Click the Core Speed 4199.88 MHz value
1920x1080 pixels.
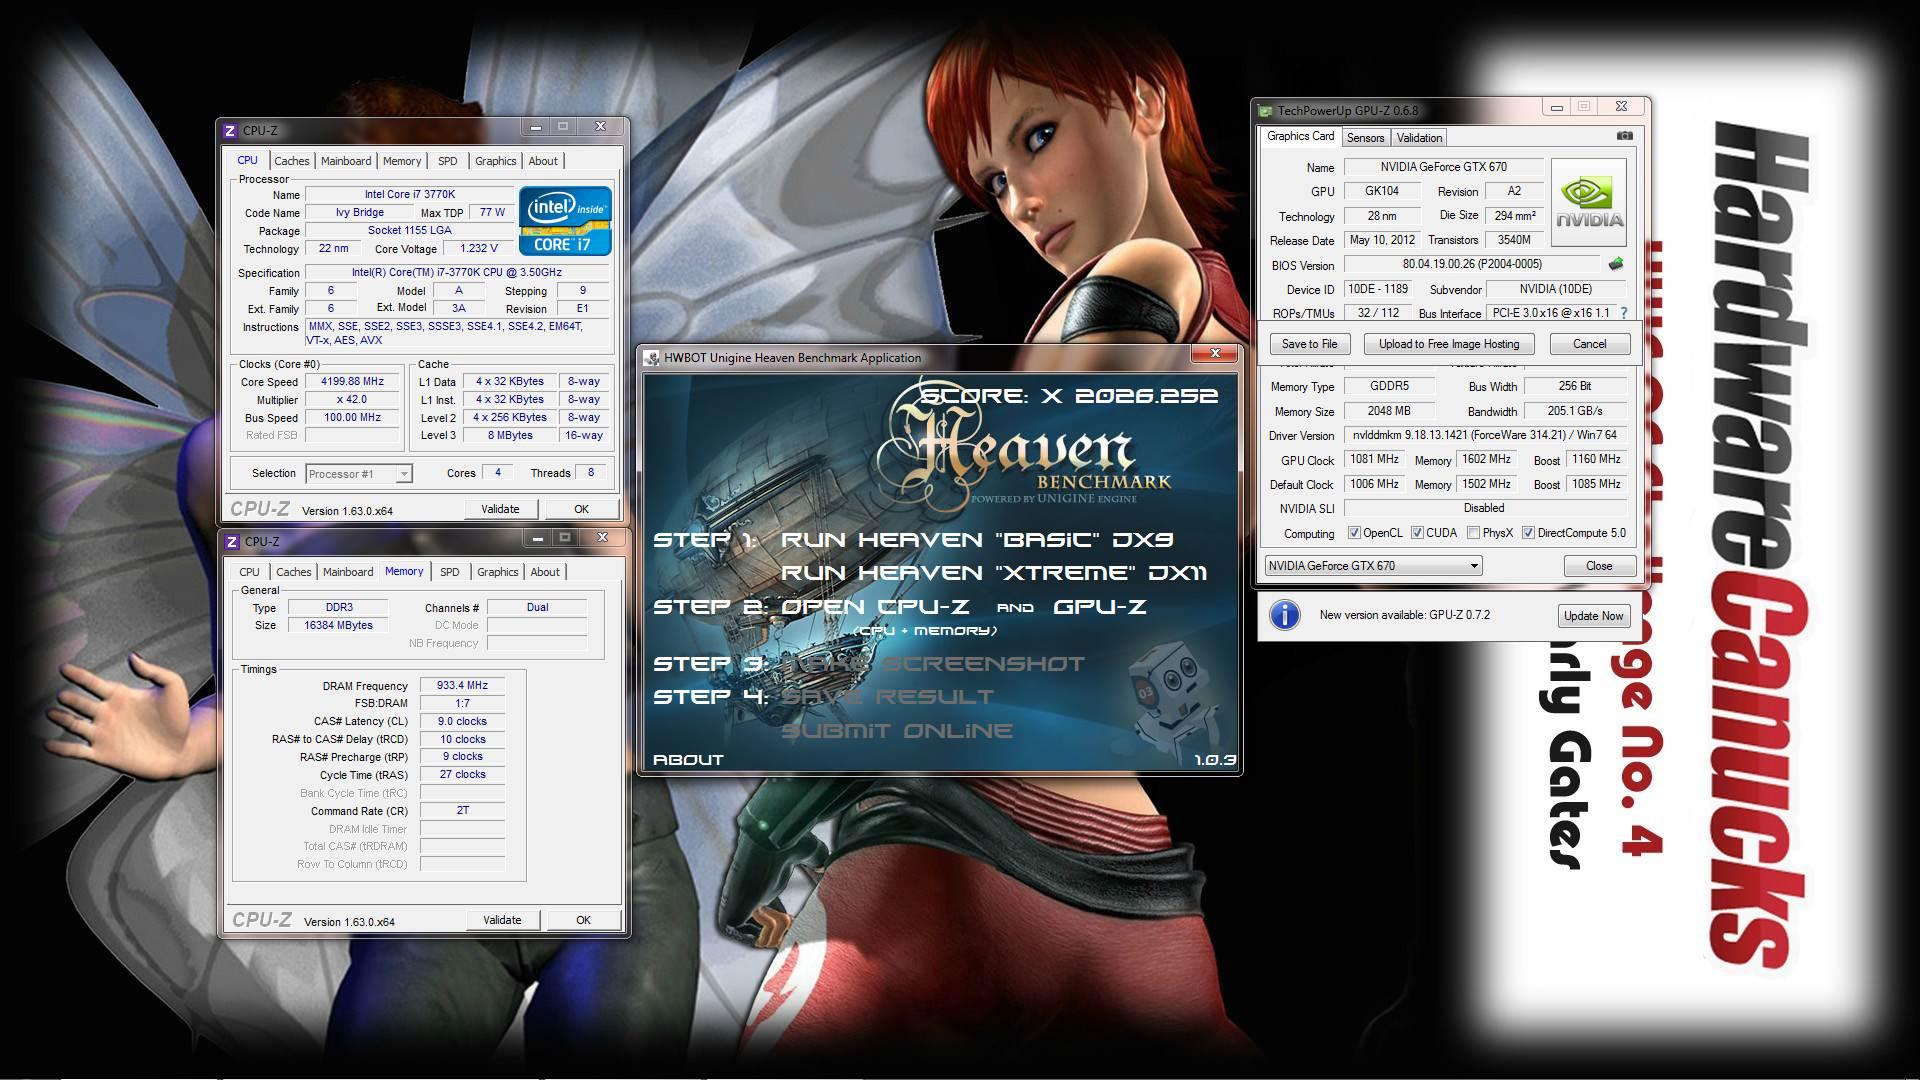352,382
